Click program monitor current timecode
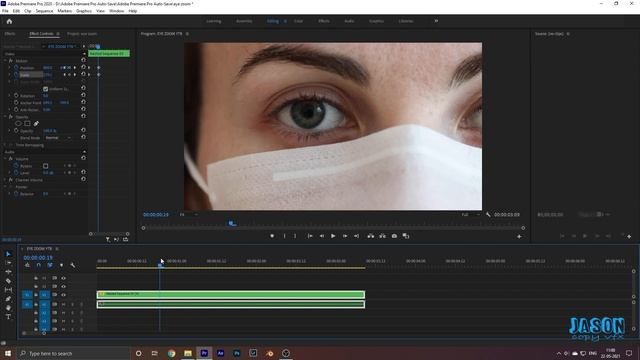The width and height of the screenshot is (640, 360). [x=156, y=214]
